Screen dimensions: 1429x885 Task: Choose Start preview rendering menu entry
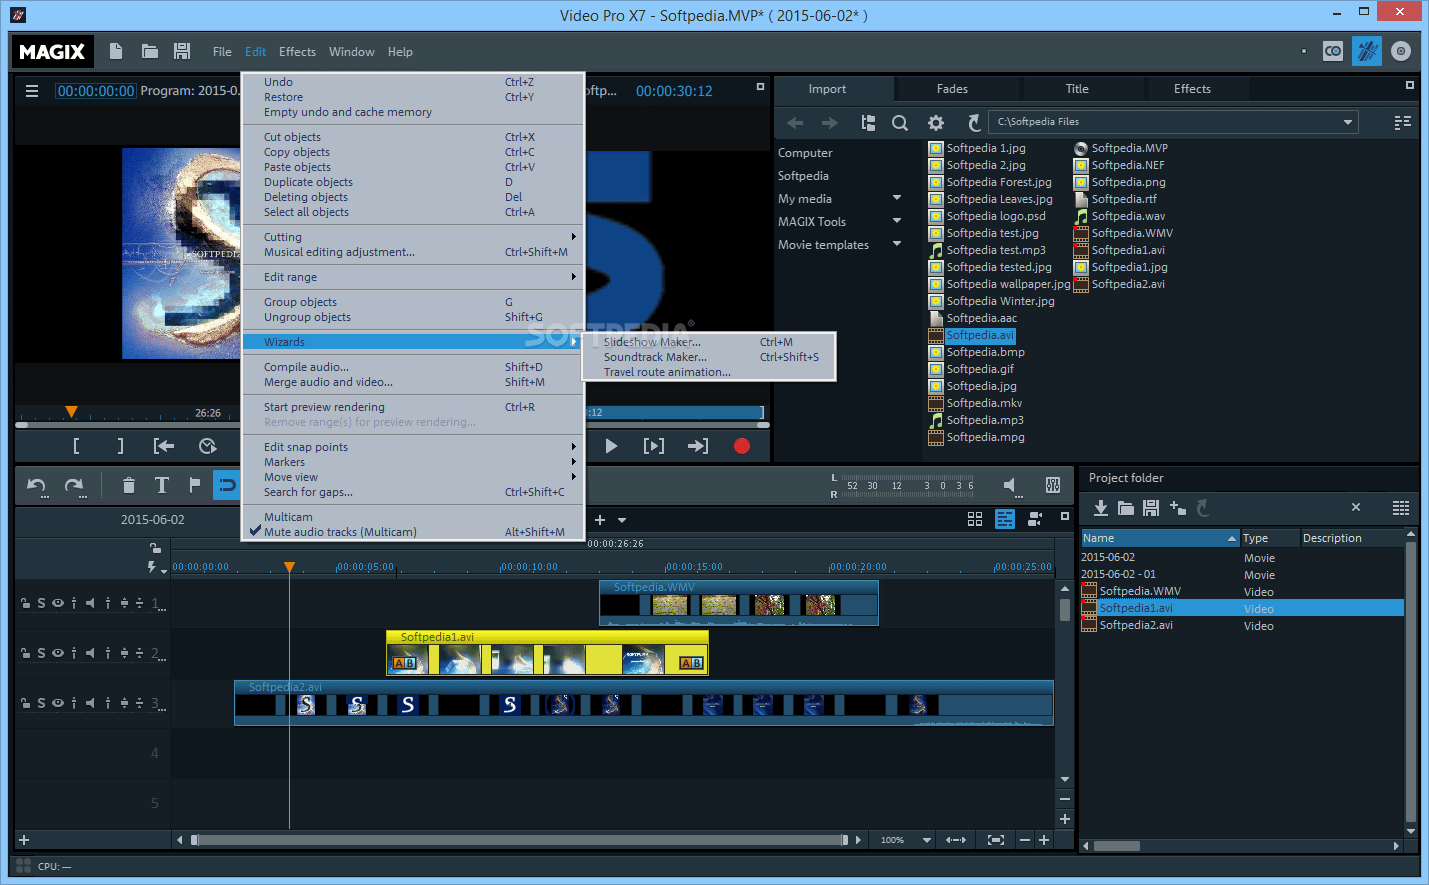412,407
